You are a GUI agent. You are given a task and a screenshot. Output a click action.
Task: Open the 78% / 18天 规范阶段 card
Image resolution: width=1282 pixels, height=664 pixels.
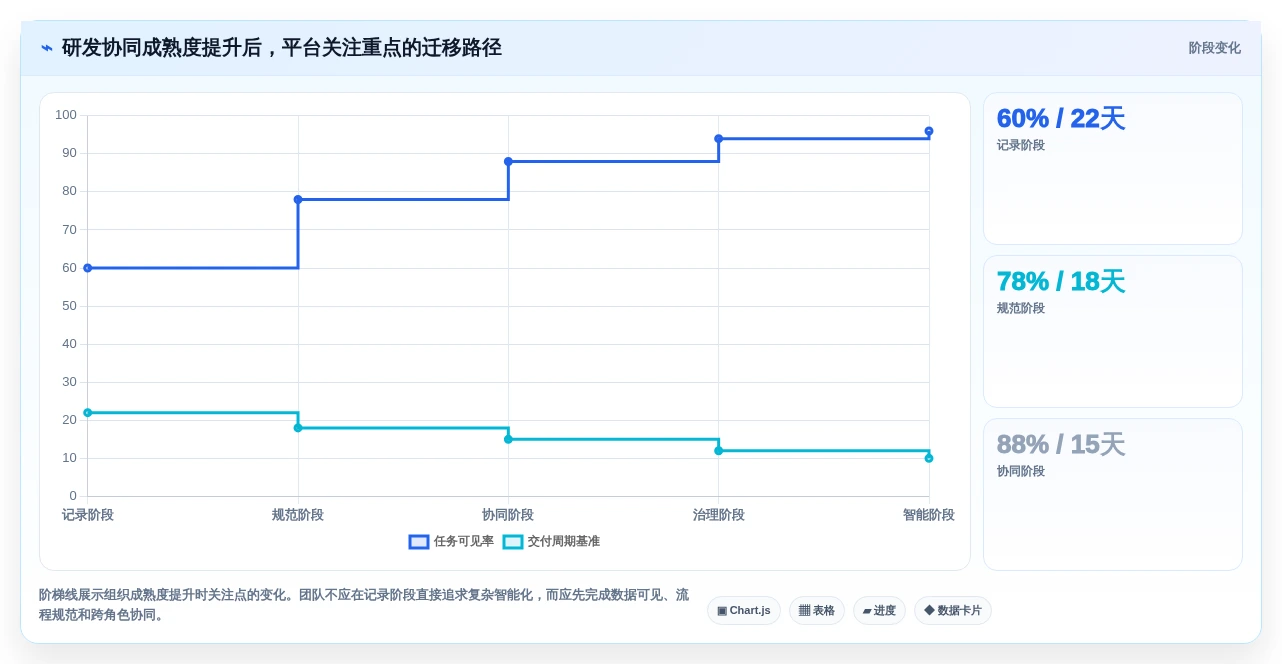pos(1113,332)
